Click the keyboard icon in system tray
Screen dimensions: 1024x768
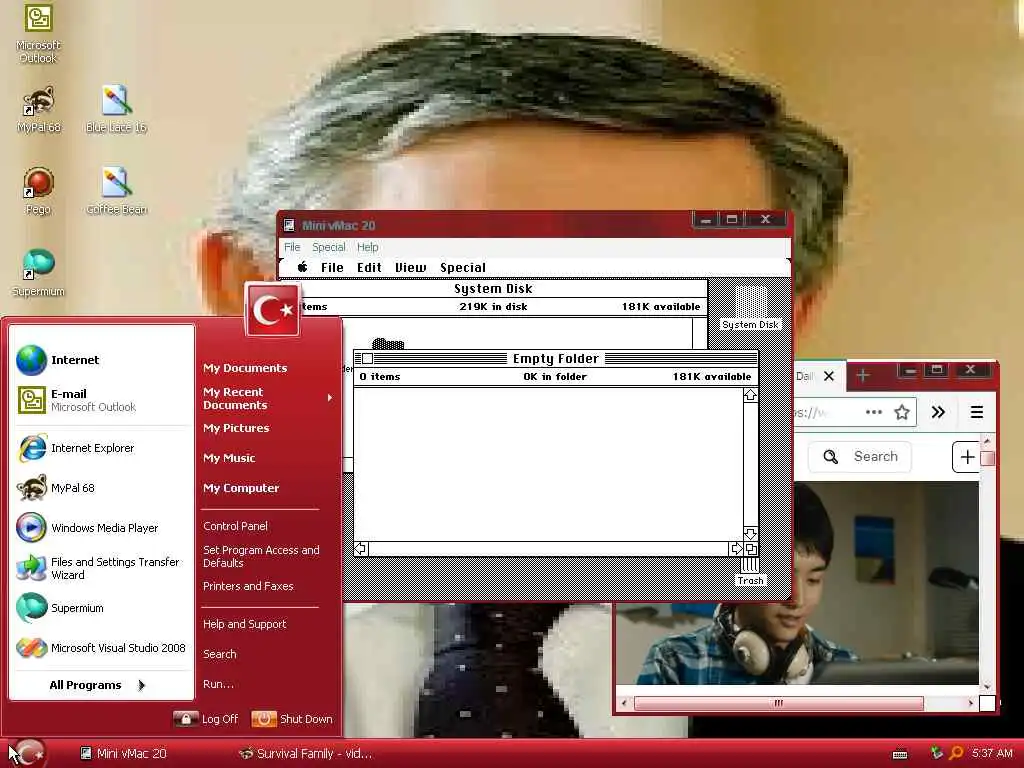pos(900,754)
